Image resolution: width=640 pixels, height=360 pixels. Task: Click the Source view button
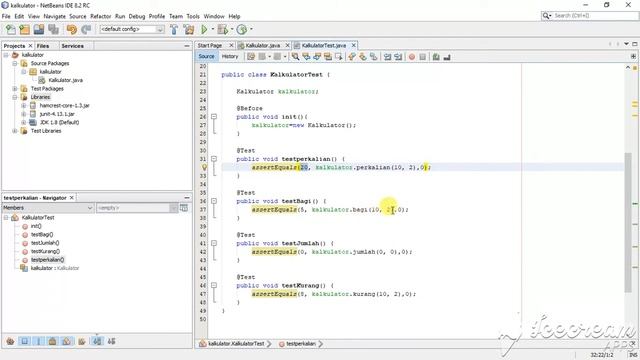[206, 57]
